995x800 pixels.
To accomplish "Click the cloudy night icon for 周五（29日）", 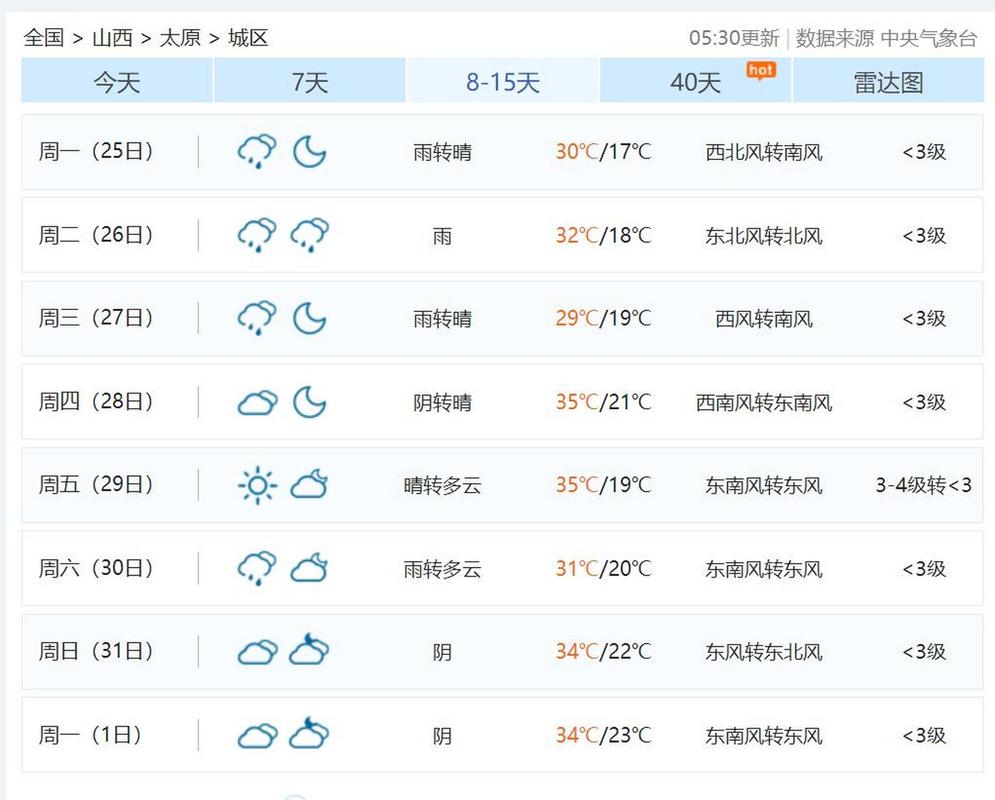I will (310, 484).
